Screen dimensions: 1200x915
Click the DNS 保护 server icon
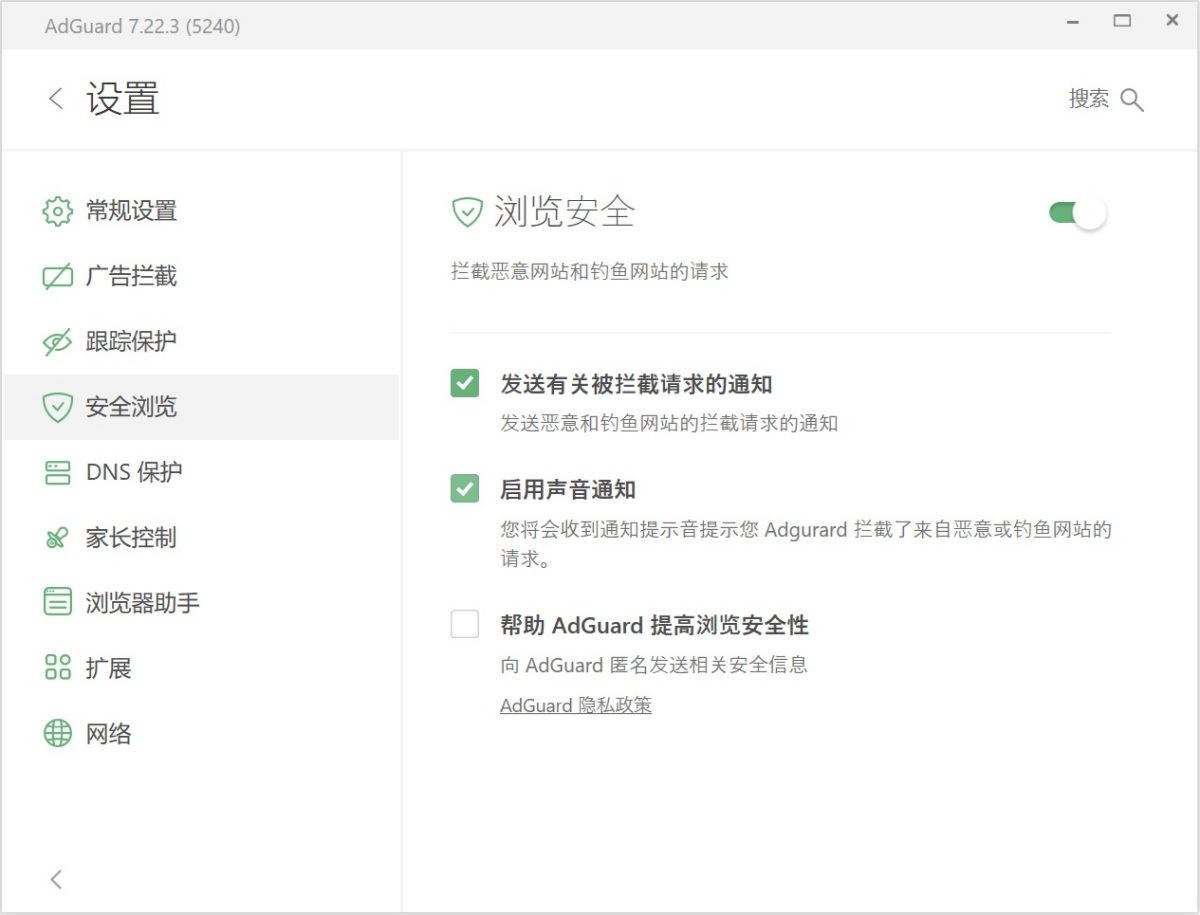tap(58, 473)
